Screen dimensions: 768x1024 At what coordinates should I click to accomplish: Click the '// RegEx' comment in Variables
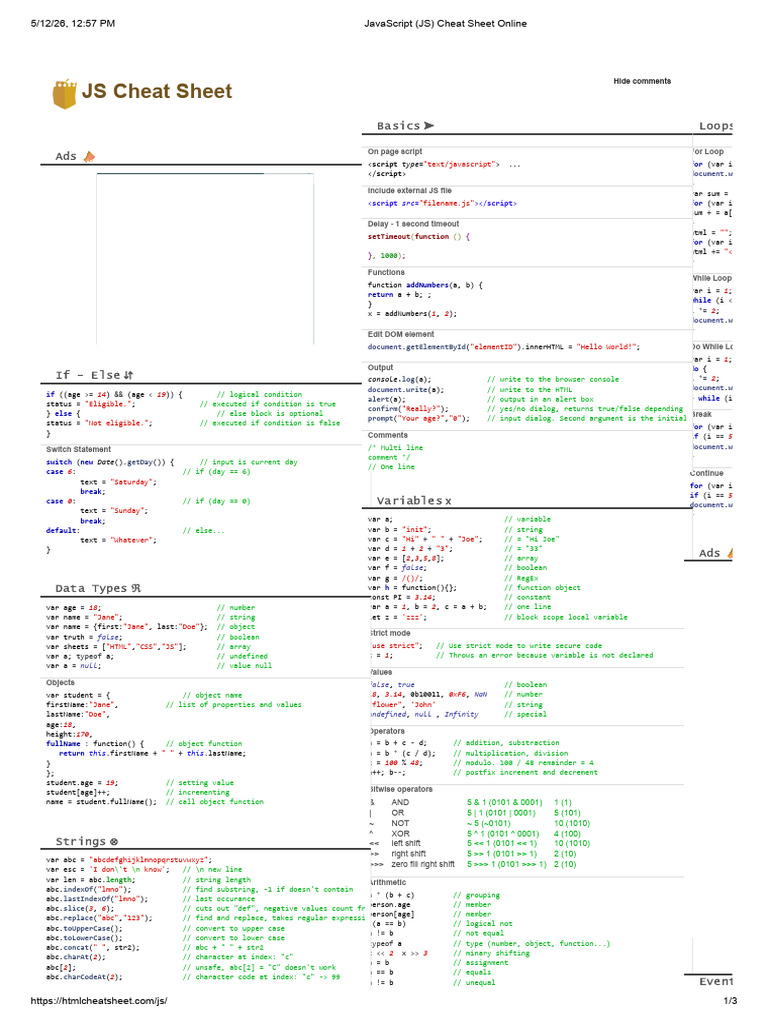[521, 578]
